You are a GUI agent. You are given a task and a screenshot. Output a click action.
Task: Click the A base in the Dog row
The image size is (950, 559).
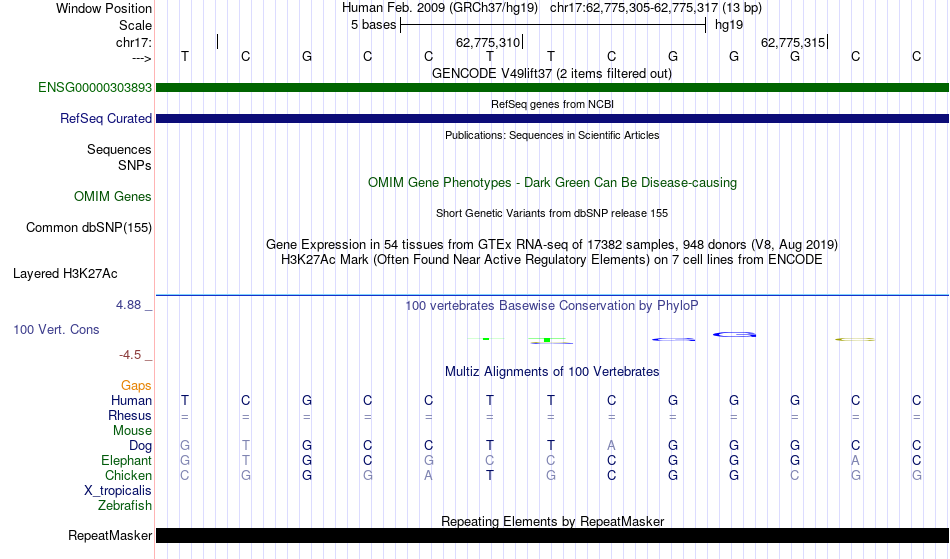click(611, 446)
